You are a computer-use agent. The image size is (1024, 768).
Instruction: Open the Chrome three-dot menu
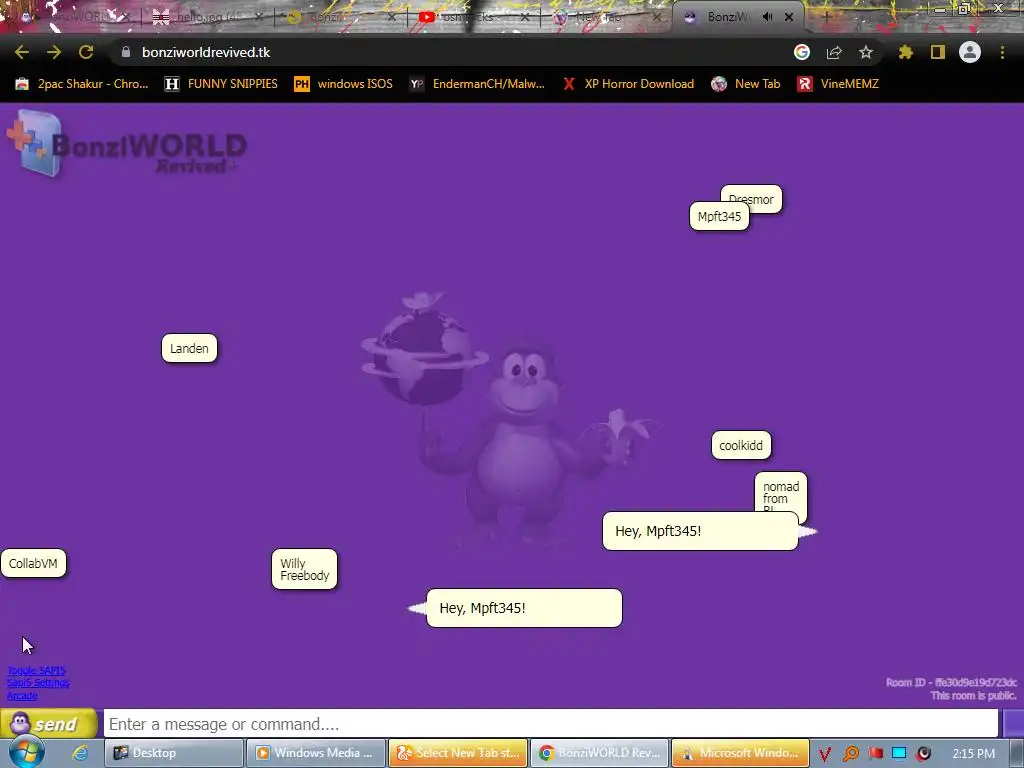[x=1002, y=52]
